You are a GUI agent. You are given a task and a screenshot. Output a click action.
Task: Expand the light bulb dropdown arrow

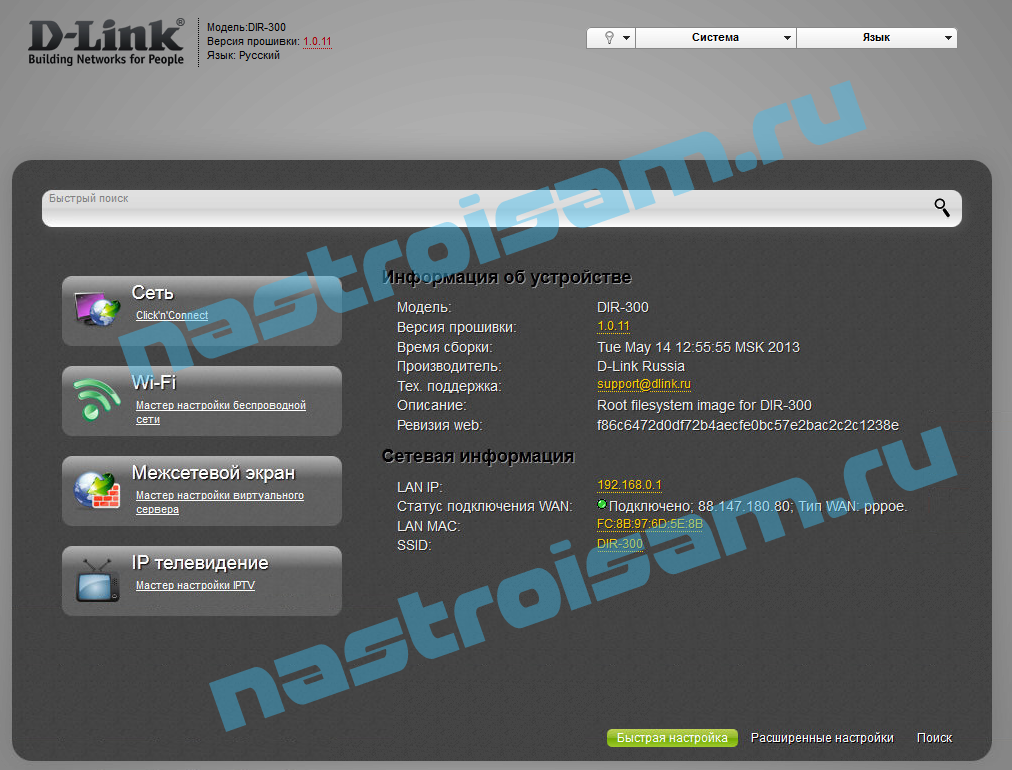tap(626, 38)
